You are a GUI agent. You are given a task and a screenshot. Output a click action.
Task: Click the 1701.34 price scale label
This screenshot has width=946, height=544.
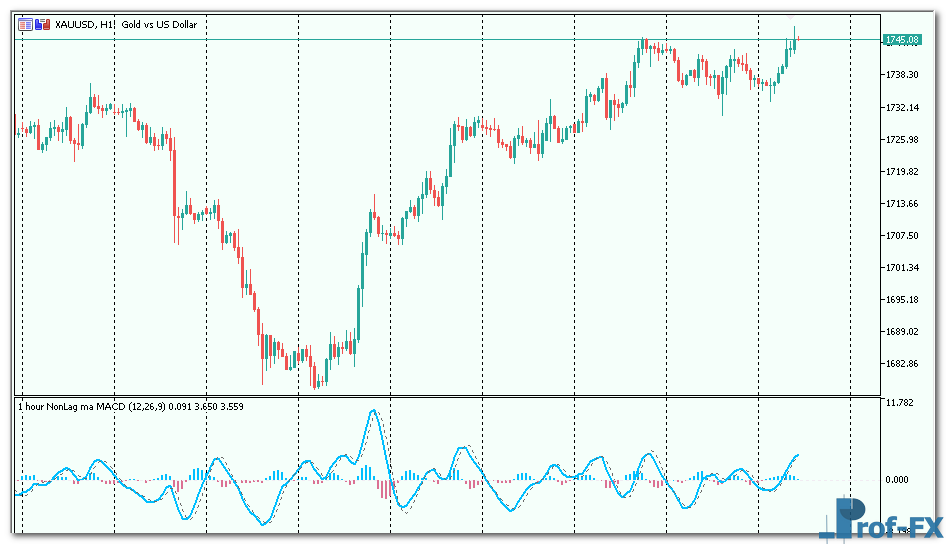click(x=902, y=268)
